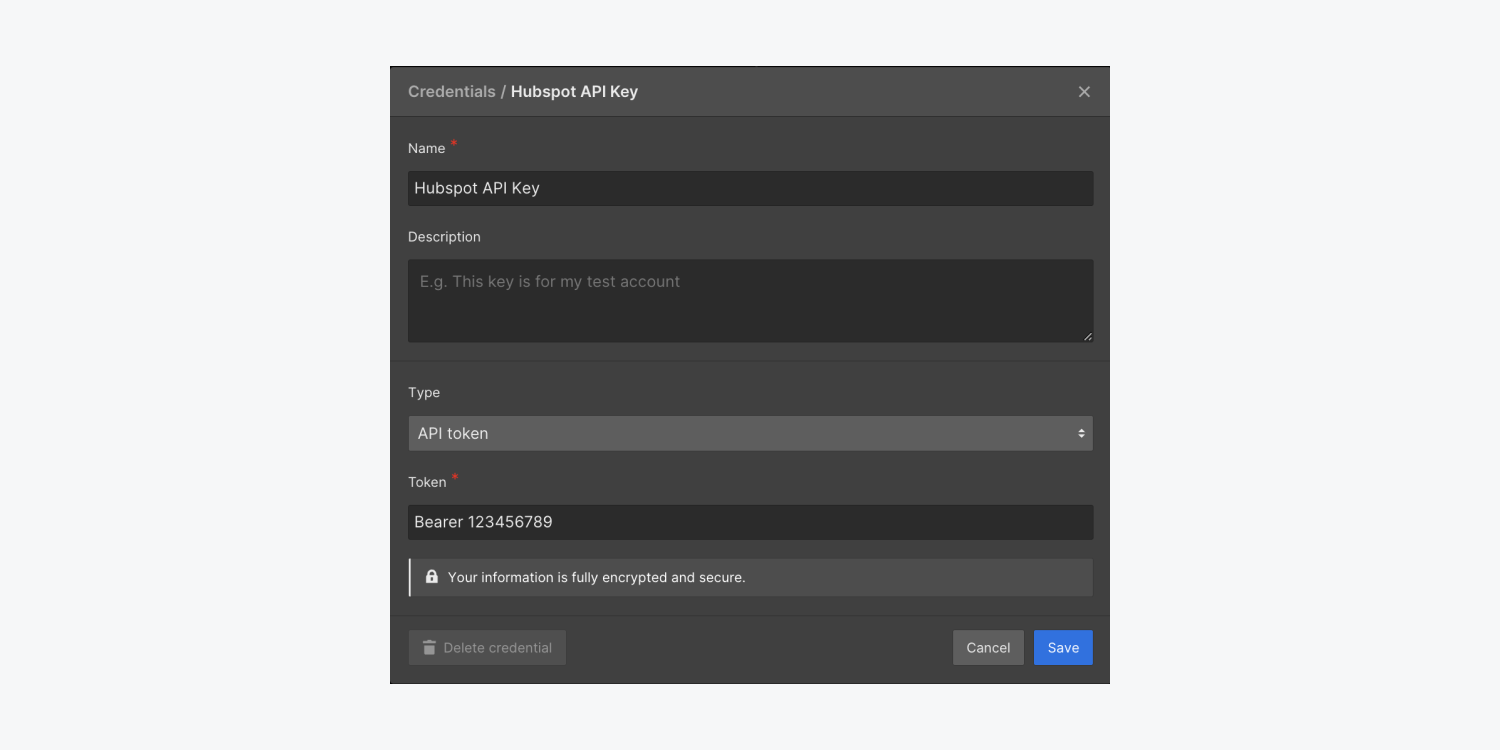Save the Hubspot API Key credential
Image resolution: width=1501 pixels, height=751 pixels.
pos(1063,647)
